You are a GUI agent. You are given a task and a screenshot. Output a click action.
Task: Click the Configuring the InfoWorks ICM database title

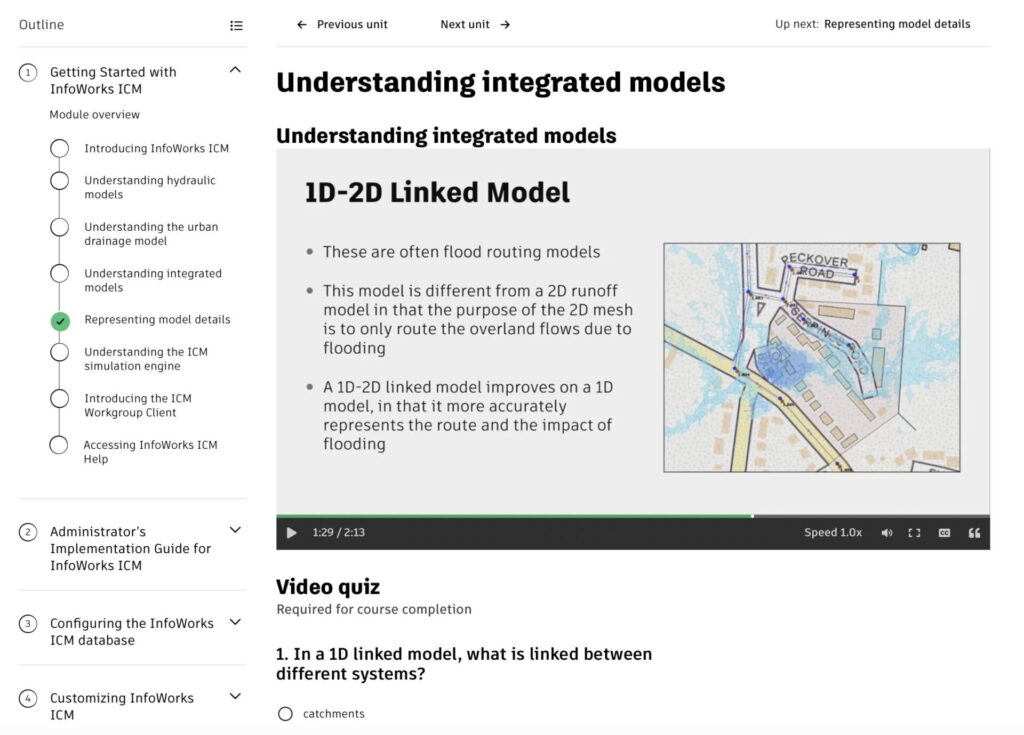click(131, 632)
